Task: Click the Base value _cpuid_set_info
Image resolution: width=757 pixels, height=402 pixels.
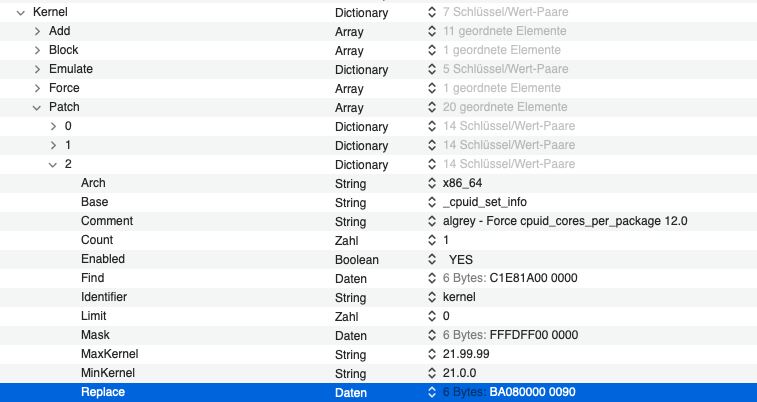Action: click(x=486, y=202)
